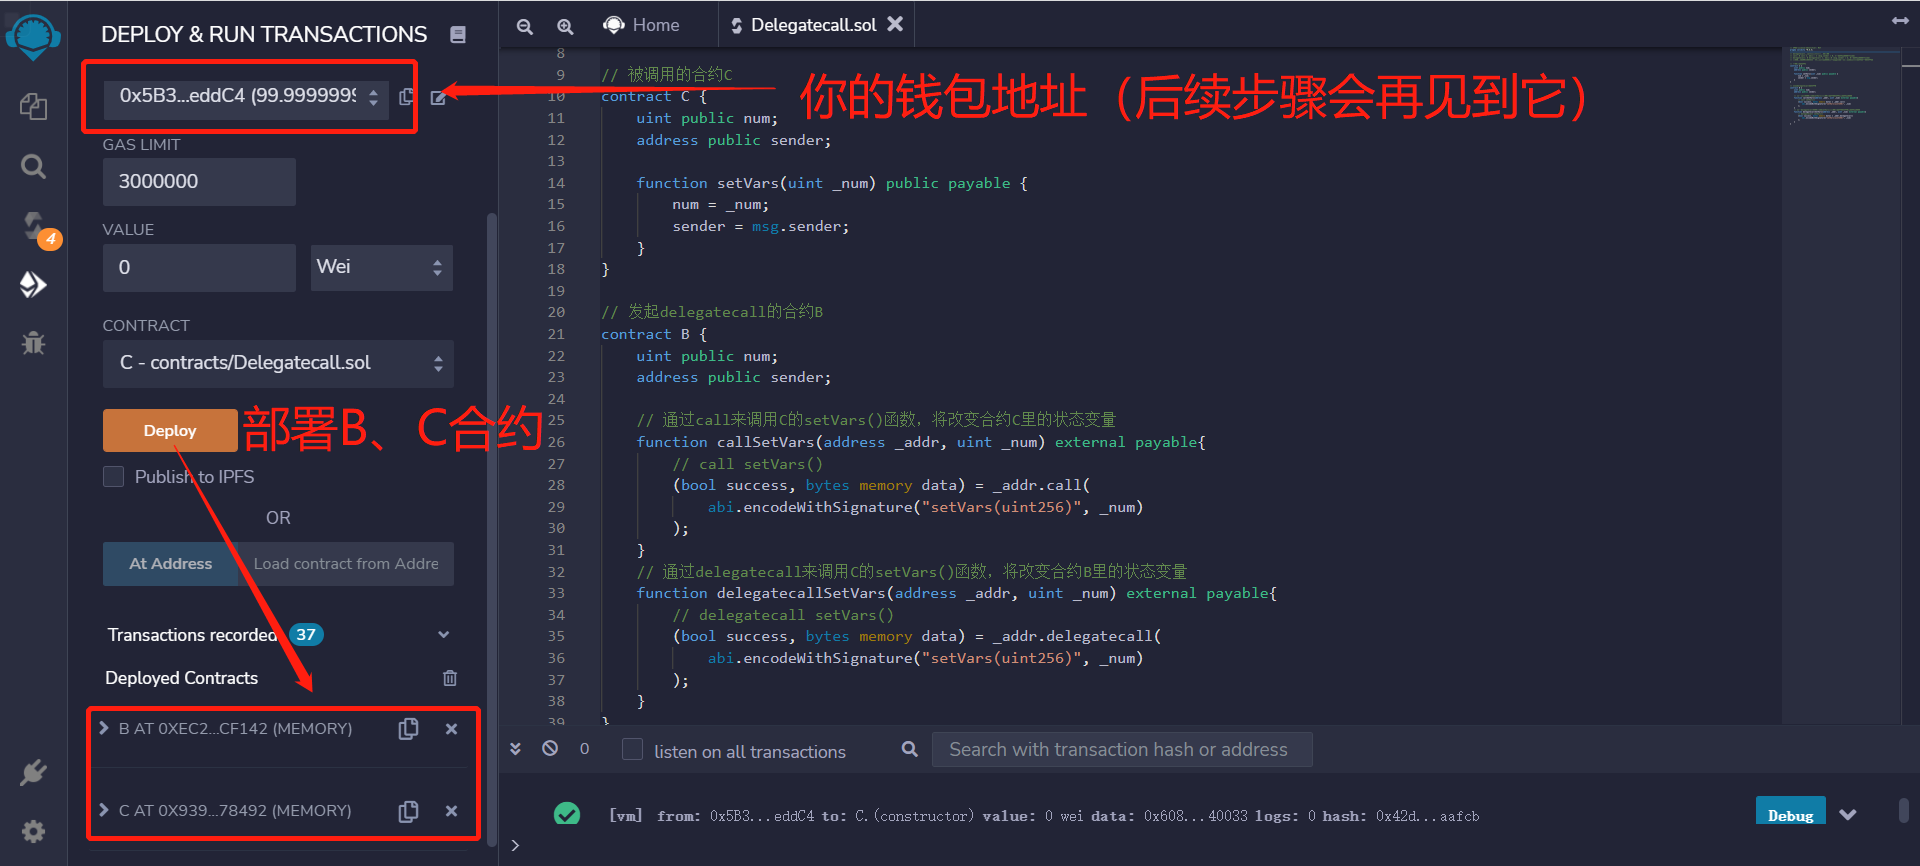Open the Search in files sidebar icon

coord(33,166)
